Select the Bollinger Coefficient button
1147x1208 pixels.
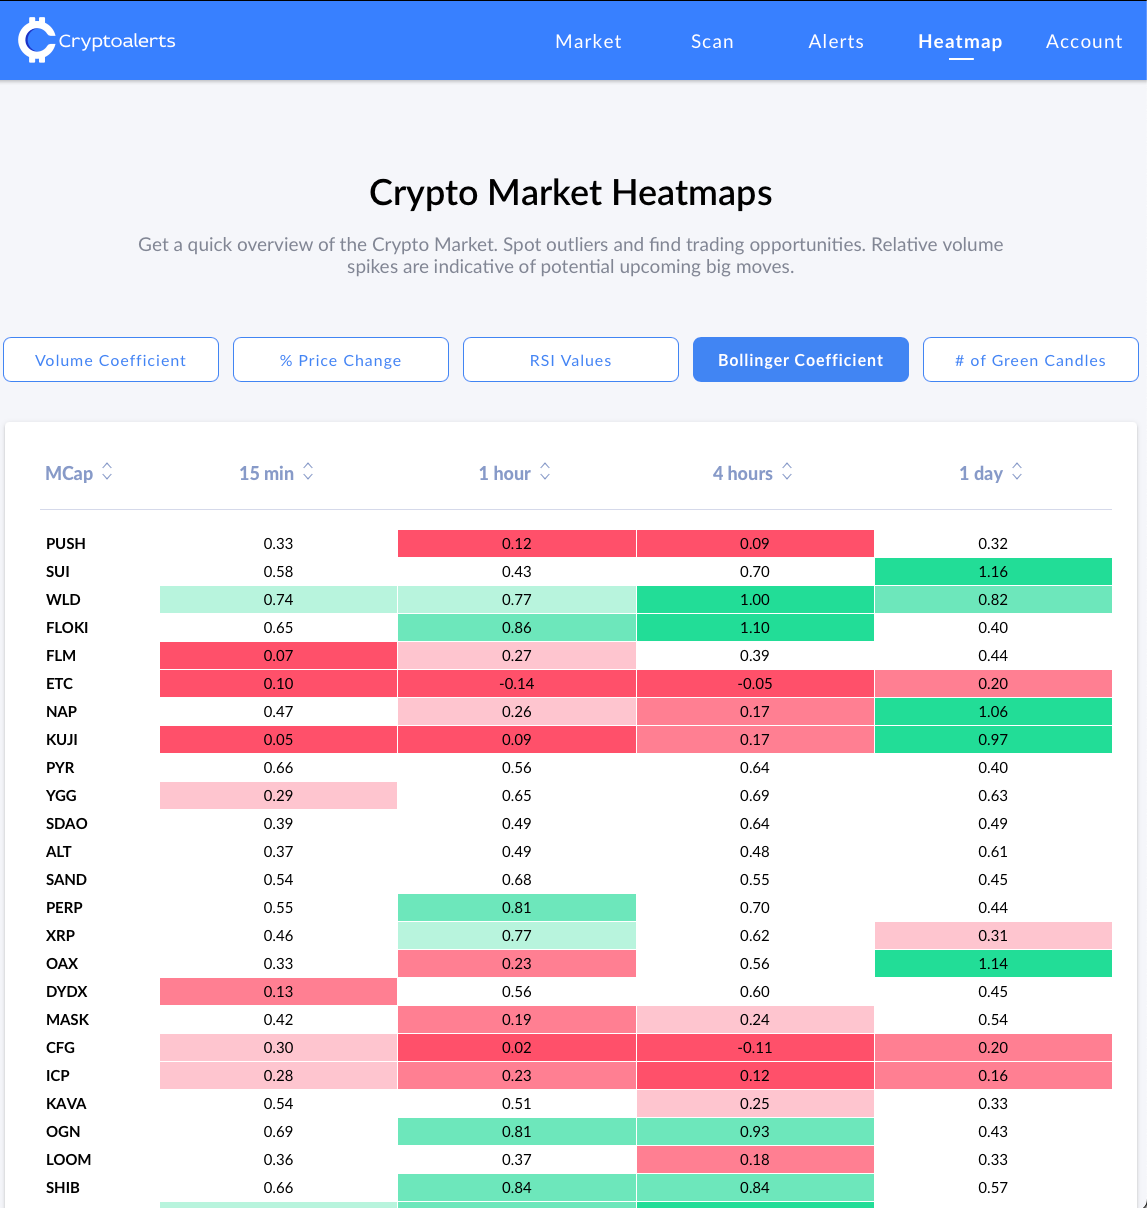(801, 360)
